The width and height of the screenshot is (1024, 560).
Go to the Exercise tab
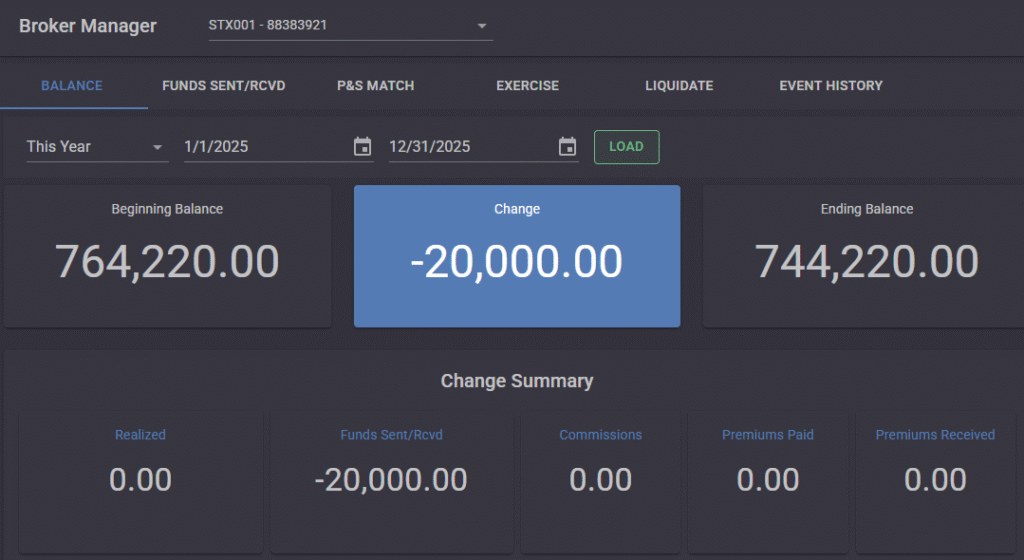[528, 86]
